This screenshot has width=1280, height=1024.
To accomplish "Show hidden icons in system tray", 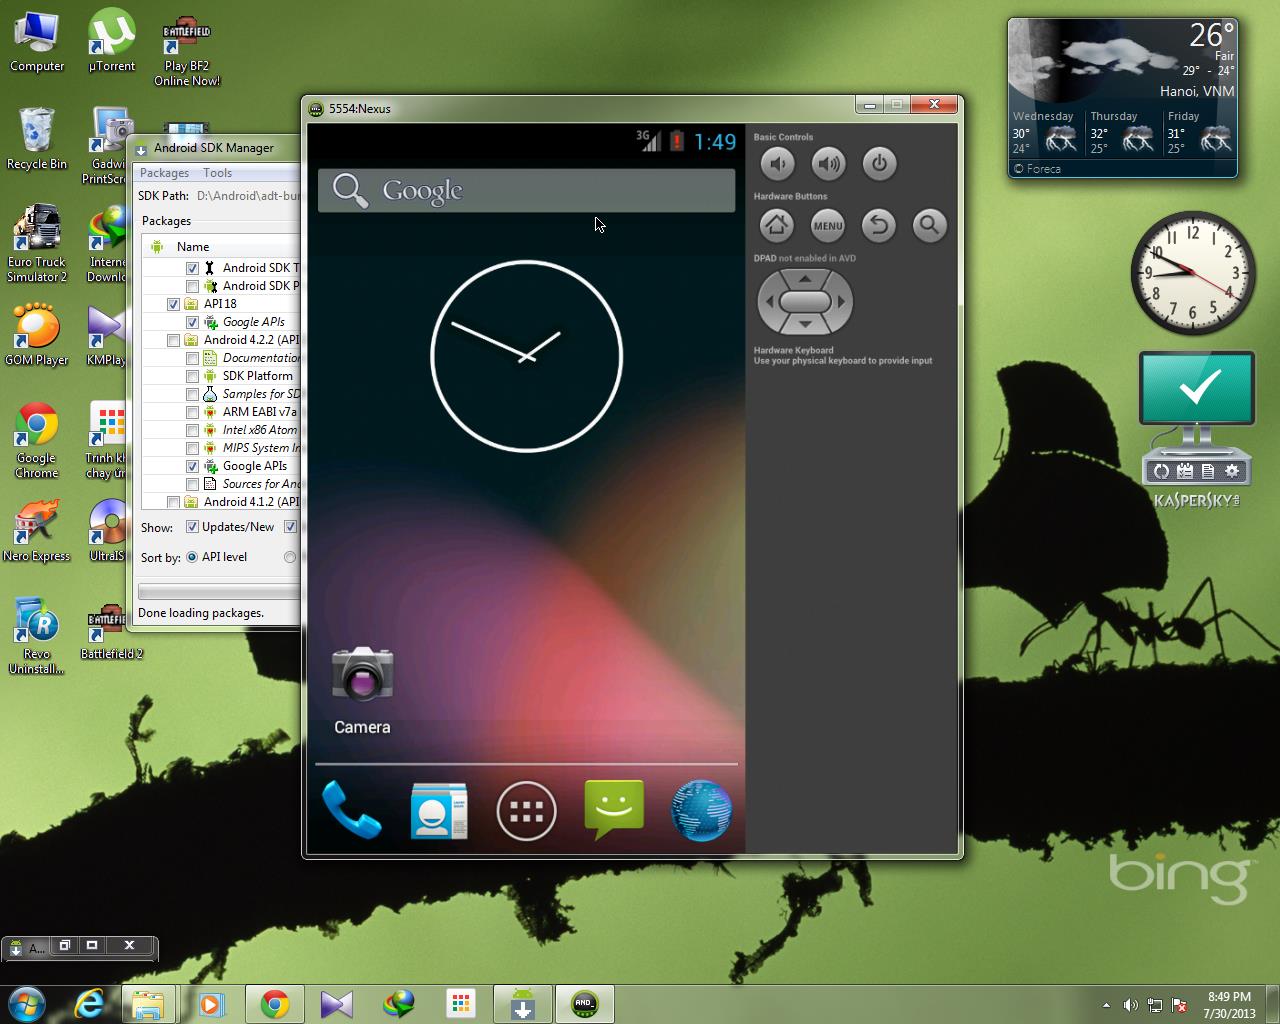I will (x=1106, y=1005).
